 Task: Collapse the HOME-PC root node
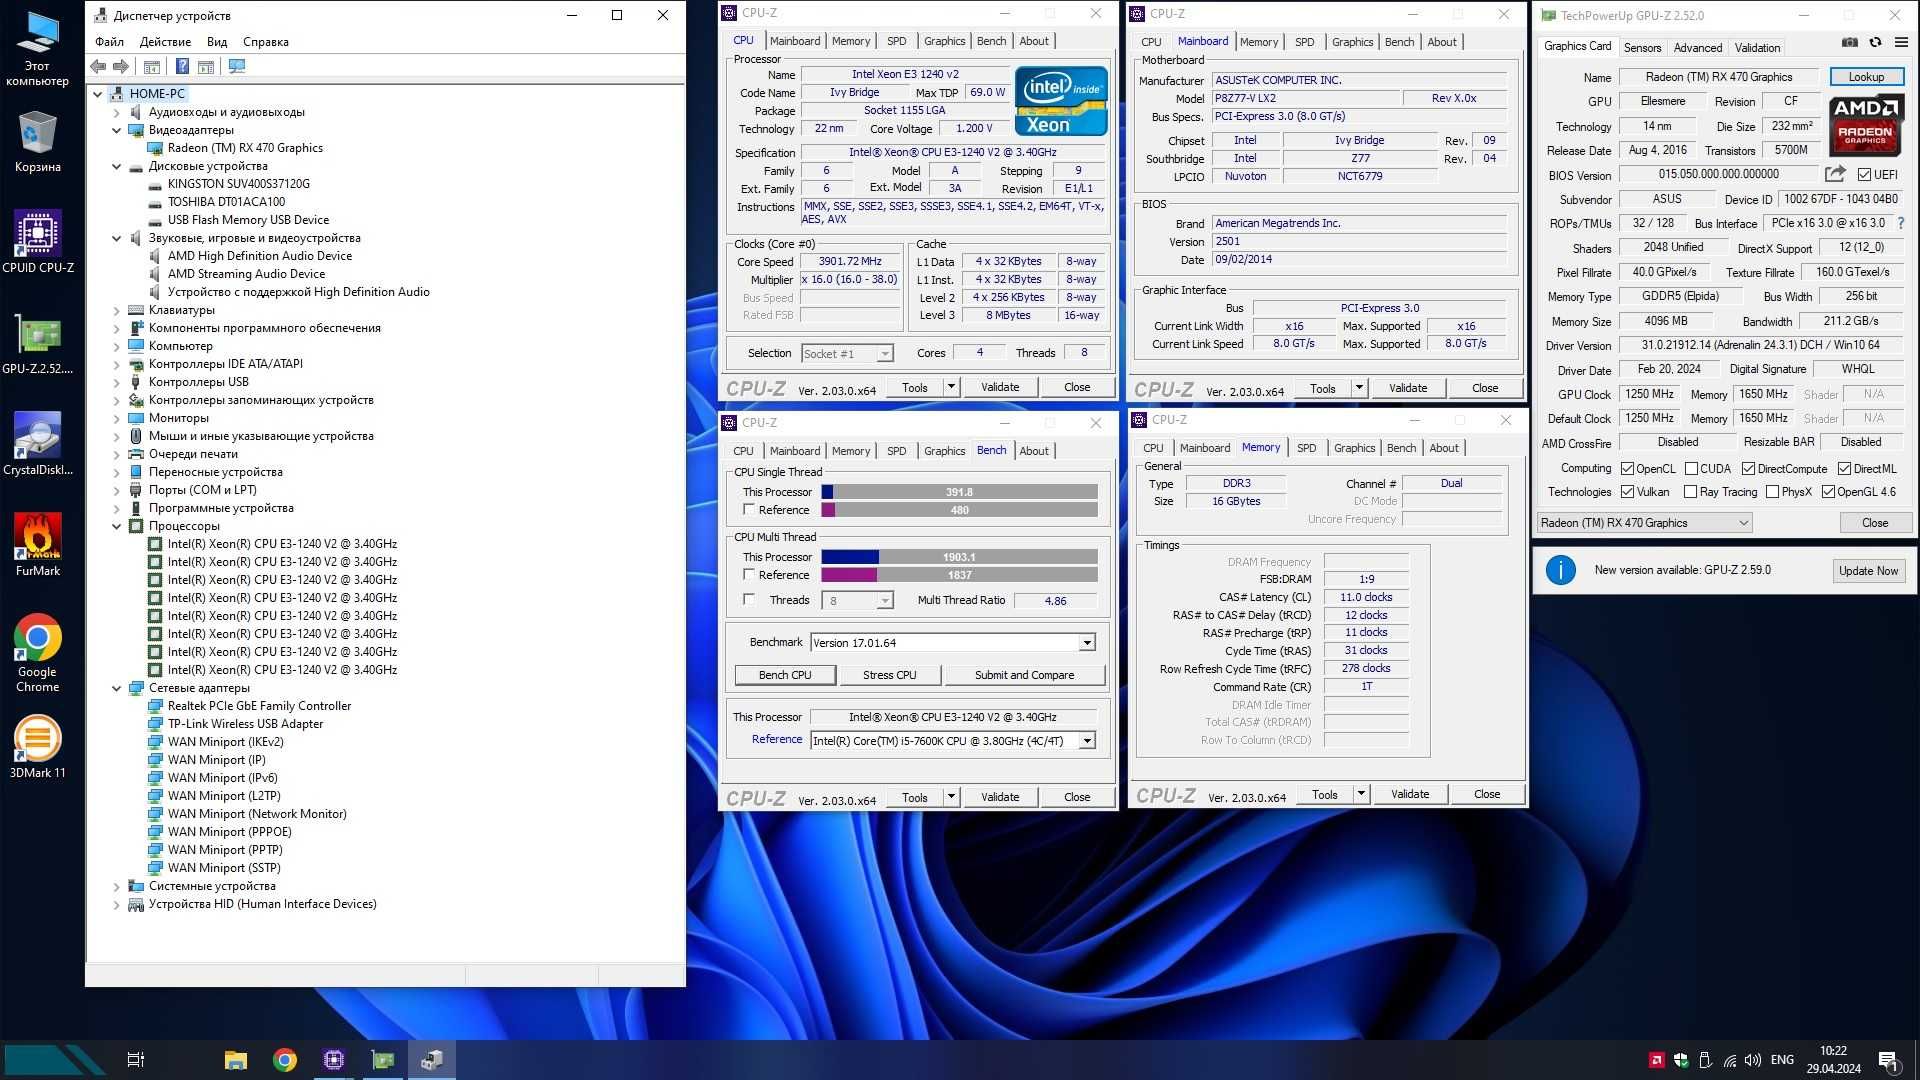point(98,94)
